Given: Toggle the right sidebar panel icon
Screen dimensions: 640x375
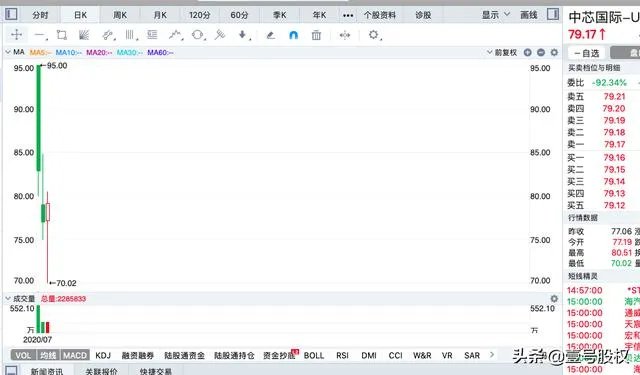Looking at the screenshot, I should click(x=553, y=14).
